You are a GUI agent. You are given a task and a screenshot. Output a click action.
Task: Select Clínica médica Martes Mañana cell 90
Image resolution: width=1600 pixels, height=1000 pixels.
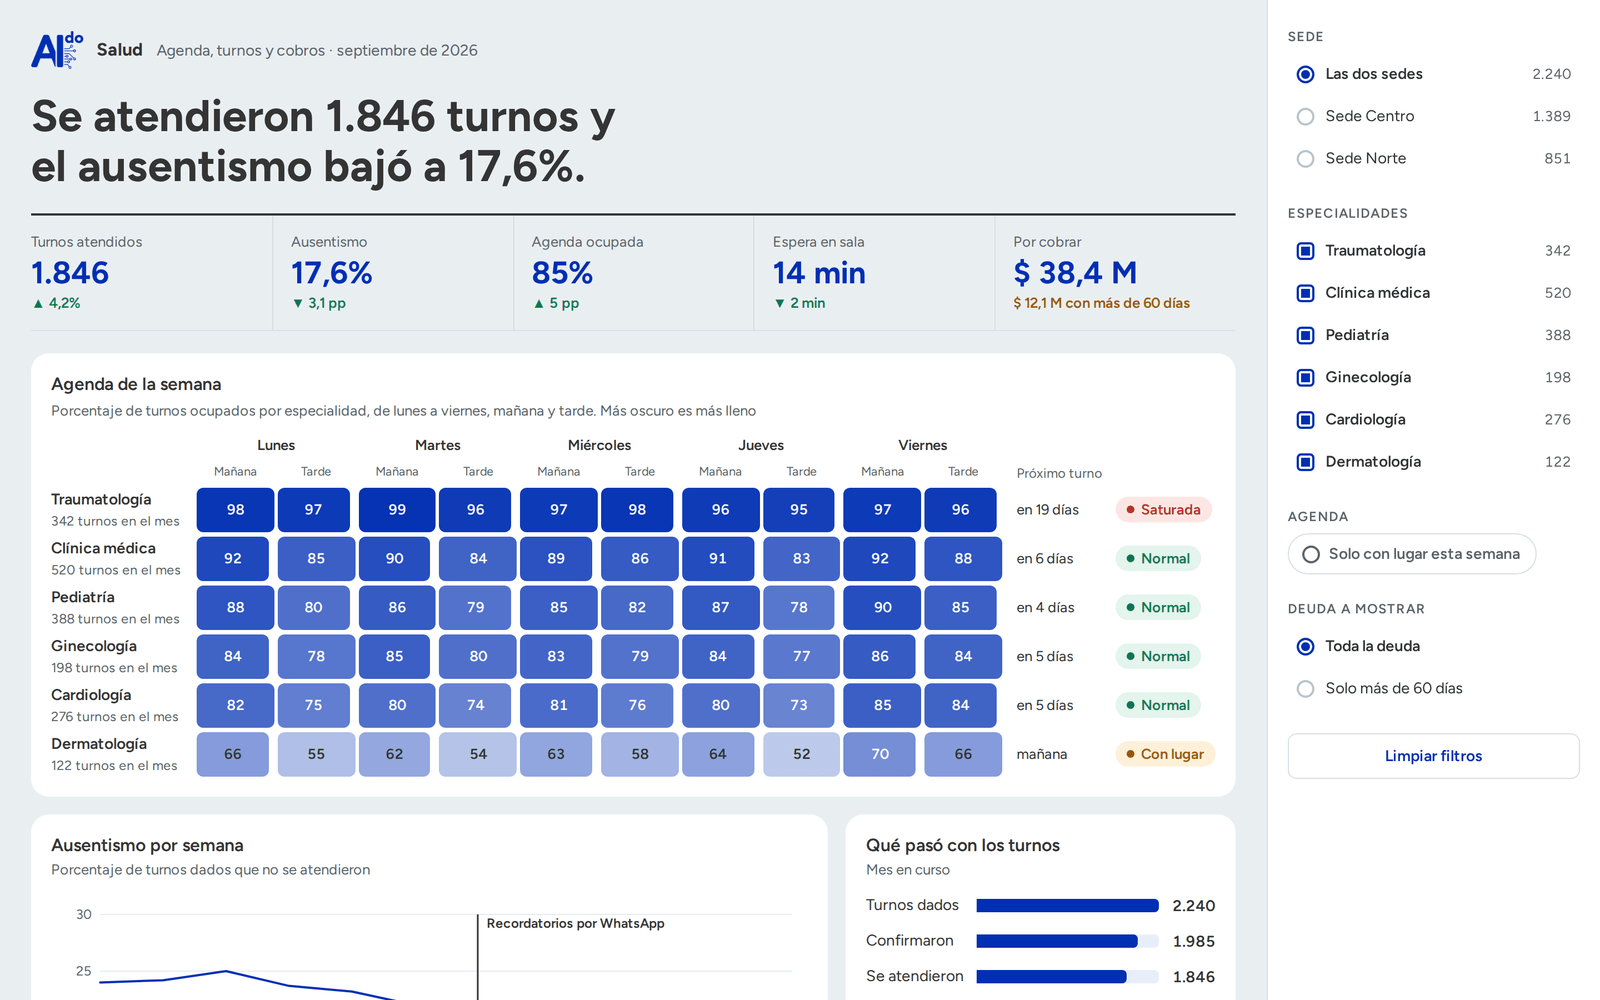click(395, 559)
